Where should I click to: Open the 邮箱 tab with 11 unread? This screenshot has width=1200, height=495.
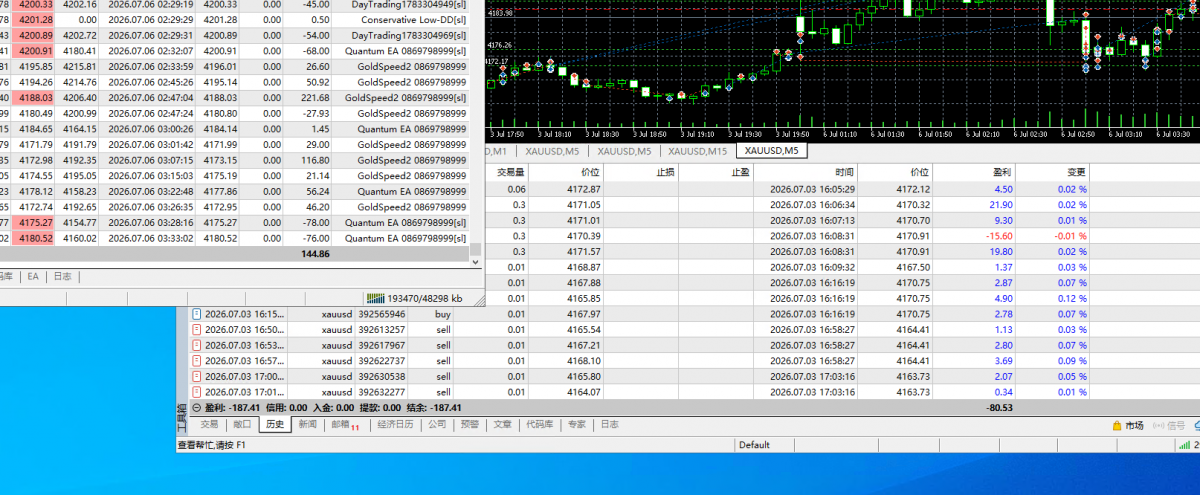[344, 424]
